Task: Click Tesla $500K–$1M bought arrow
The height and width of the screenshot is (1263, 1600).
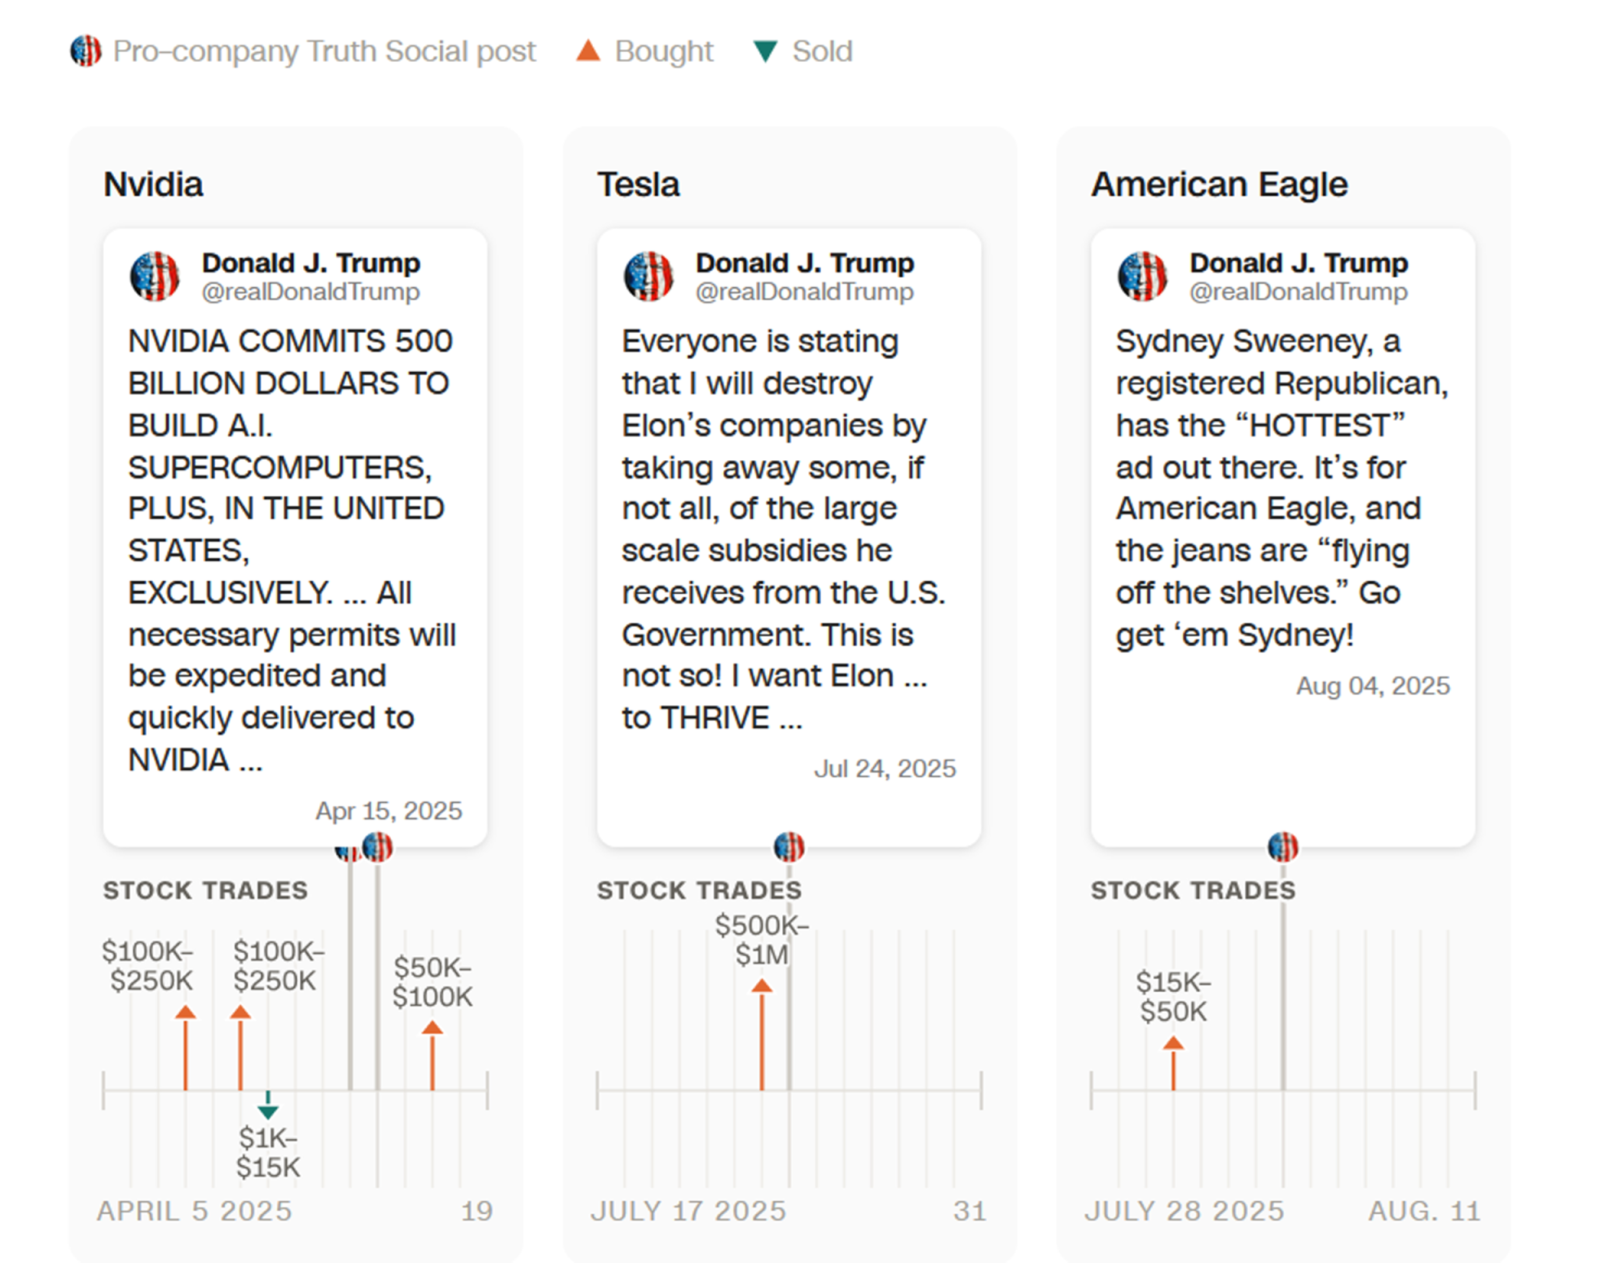Action: (x=762, y=1035)
